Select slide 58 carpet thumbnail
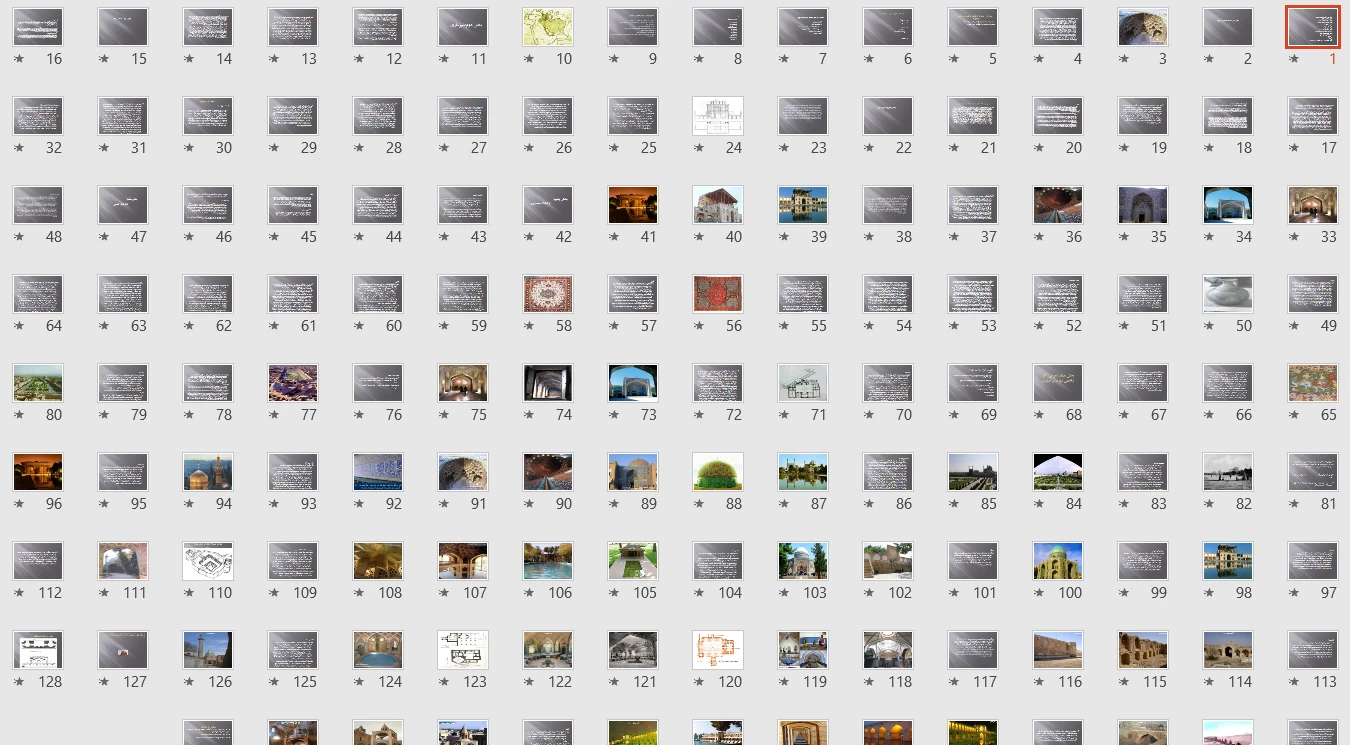The width and height of the screenshot is (1350, 745). [x=548, y=294]
